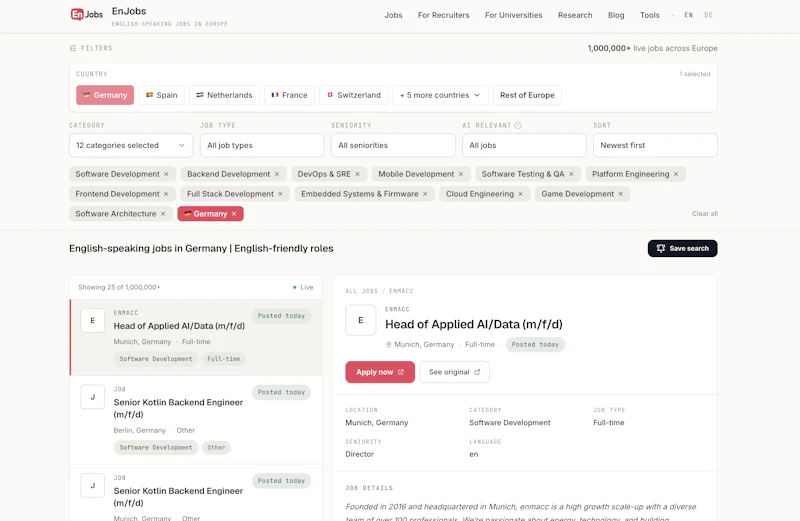Viewport: 800px width, 521px height.
Task: Click Full-time tag on ENMACC card
Action: click(x=223, y=359)
